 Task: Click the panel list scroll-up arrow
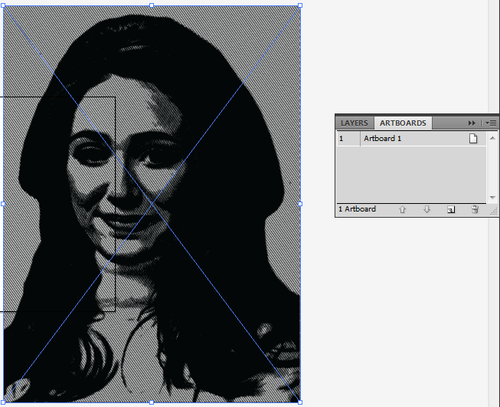(x=493, y=138)
